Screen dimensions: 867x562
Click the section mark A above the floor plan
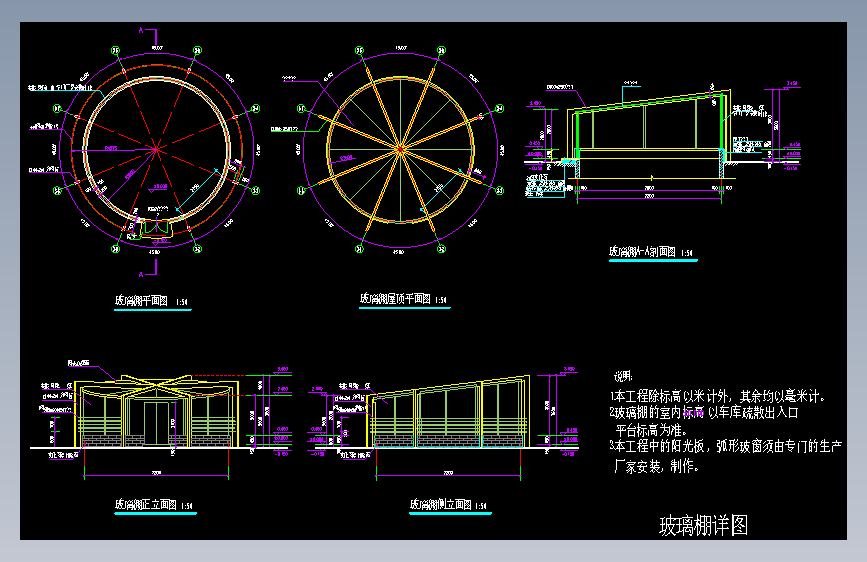coord(149,35)
